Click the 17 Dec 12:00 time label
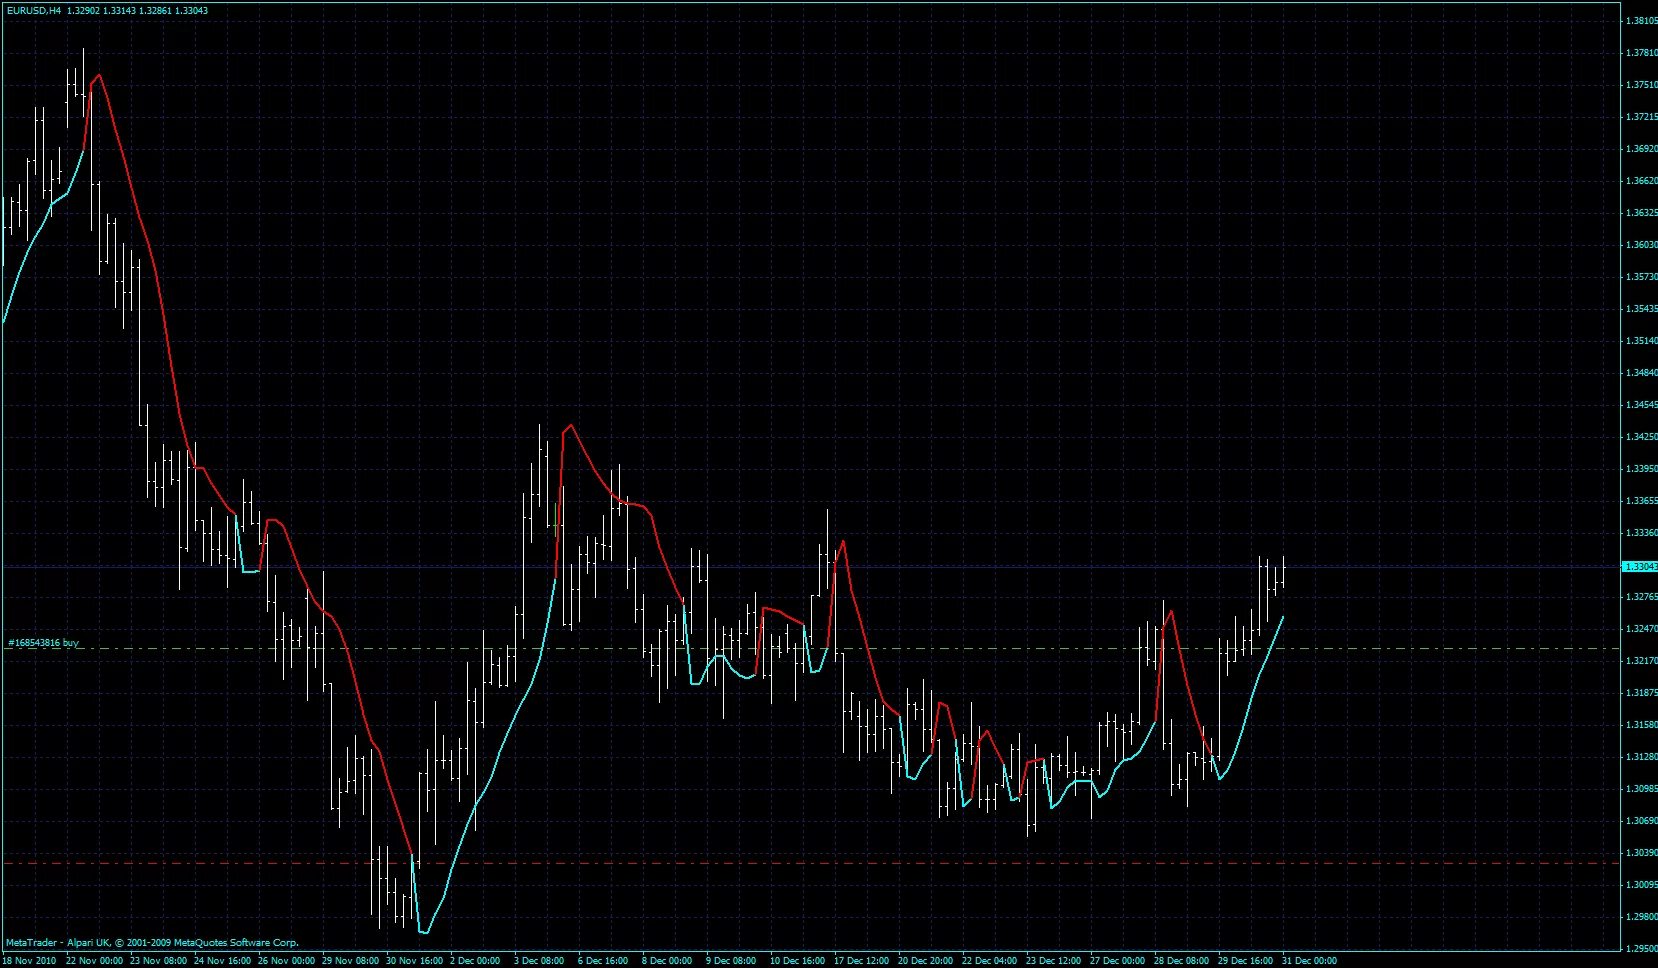Viewport: 1658px width, 968px height. [x=862, y=961]
